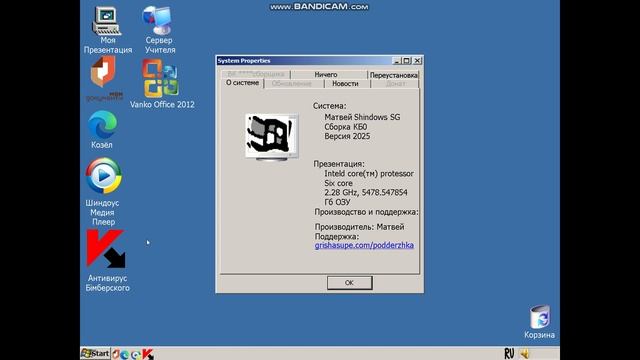Click the System Properties title bar
The height and width of the screenshot is (360, 640).
pos(304,60)
